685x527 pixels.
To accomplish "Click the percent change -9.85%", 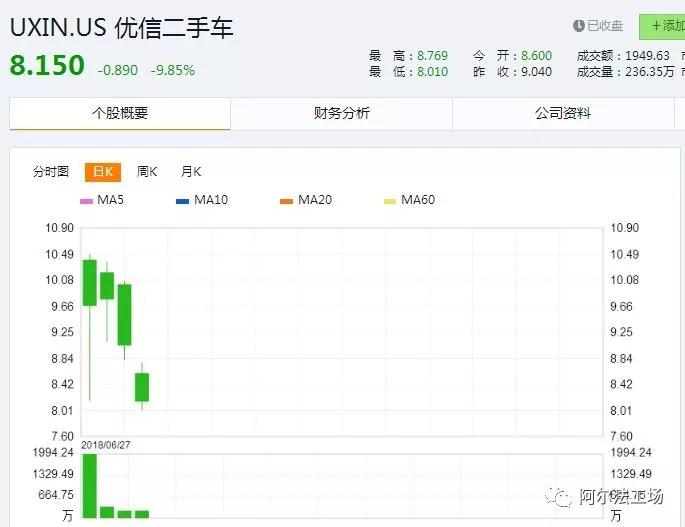I will (173, 70).
